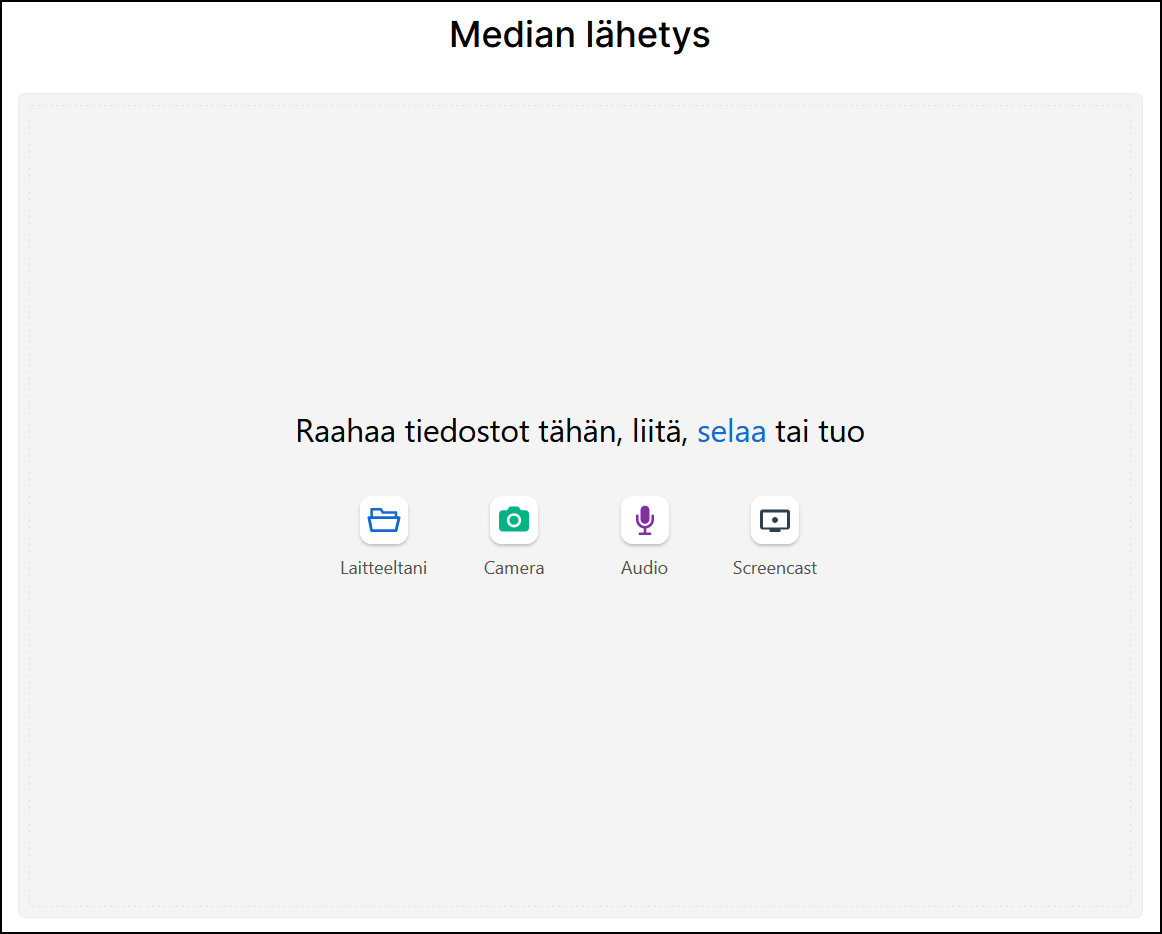
Task: Start Screencast via the monitor icon
Action: 775,520
